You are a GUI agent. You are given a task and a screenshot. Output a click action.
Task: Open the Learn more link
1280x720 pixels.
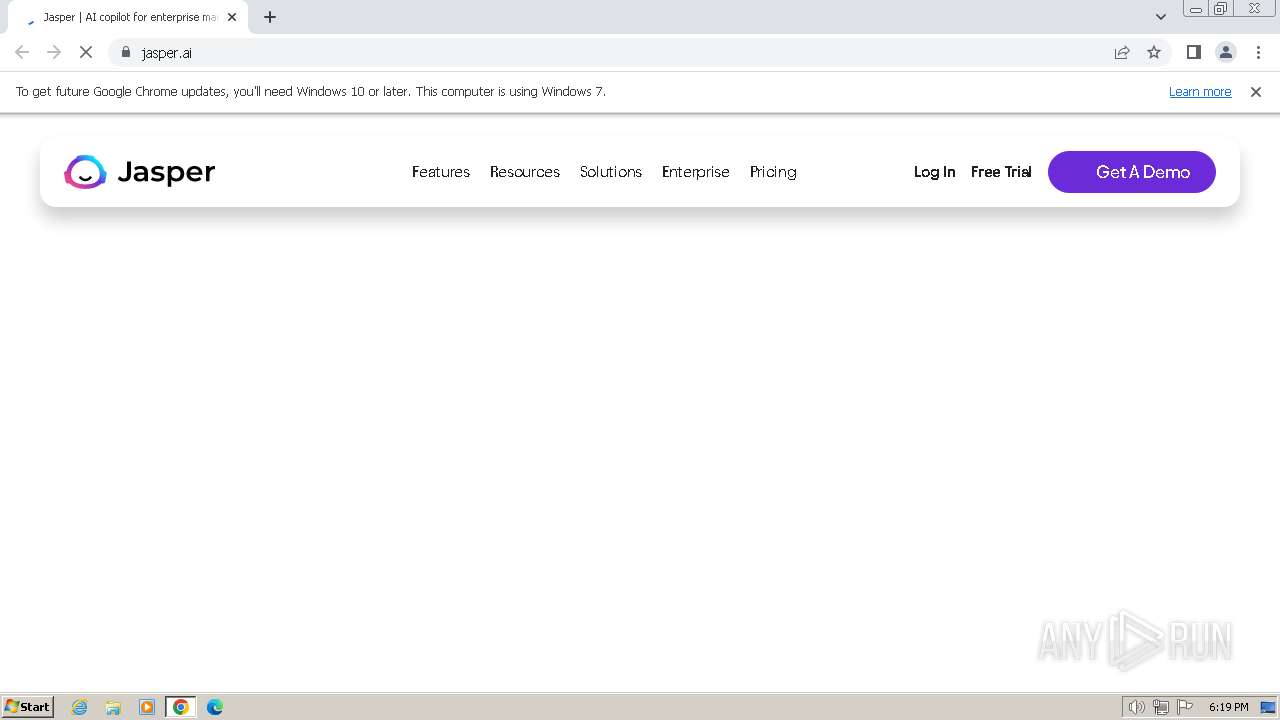click(1200, 91)
